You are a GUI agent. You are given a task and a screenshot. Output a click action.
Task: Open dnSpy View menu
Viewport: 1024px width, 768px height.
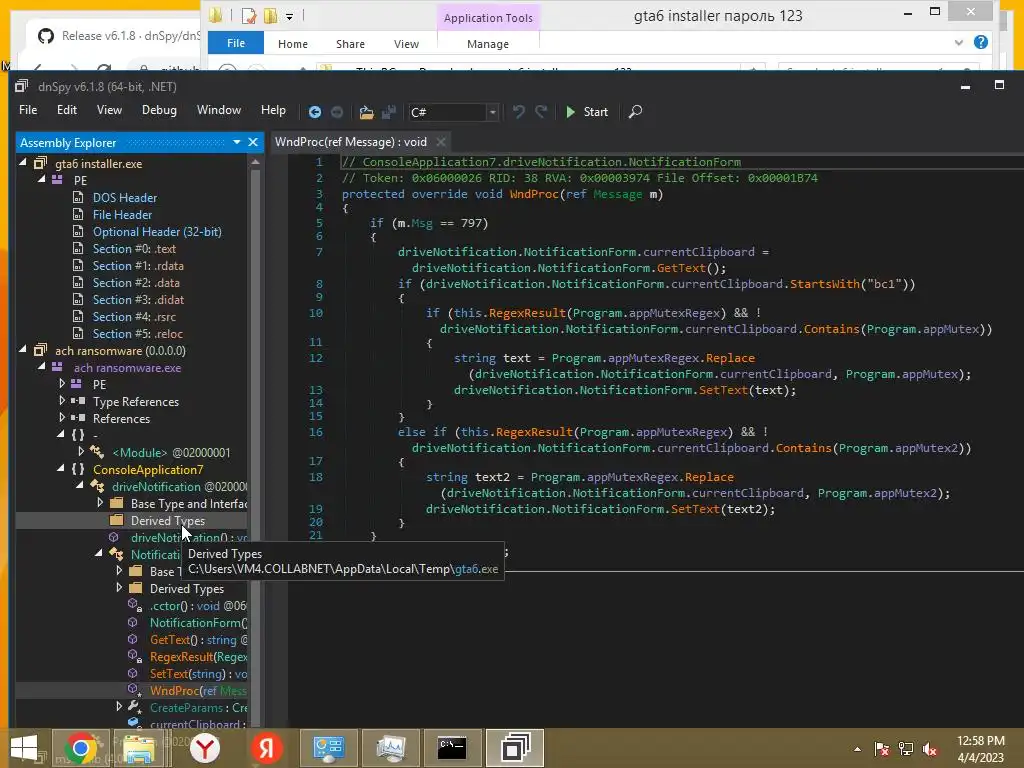point(109,110)
